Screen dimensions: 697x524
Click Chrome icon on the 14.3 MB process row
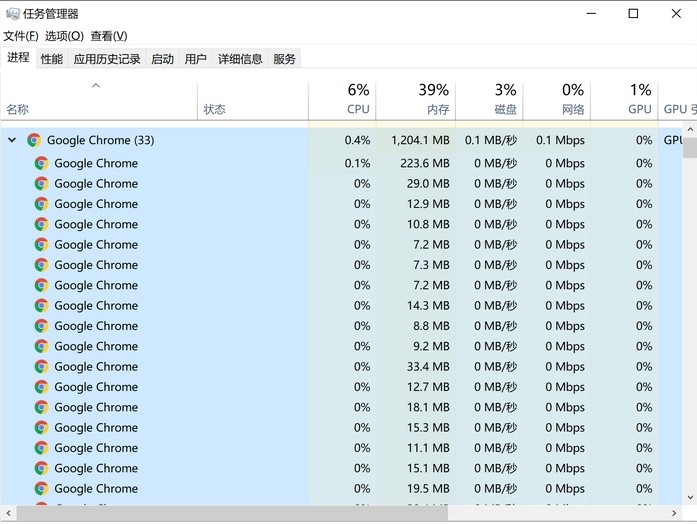[x=41, y=306]
